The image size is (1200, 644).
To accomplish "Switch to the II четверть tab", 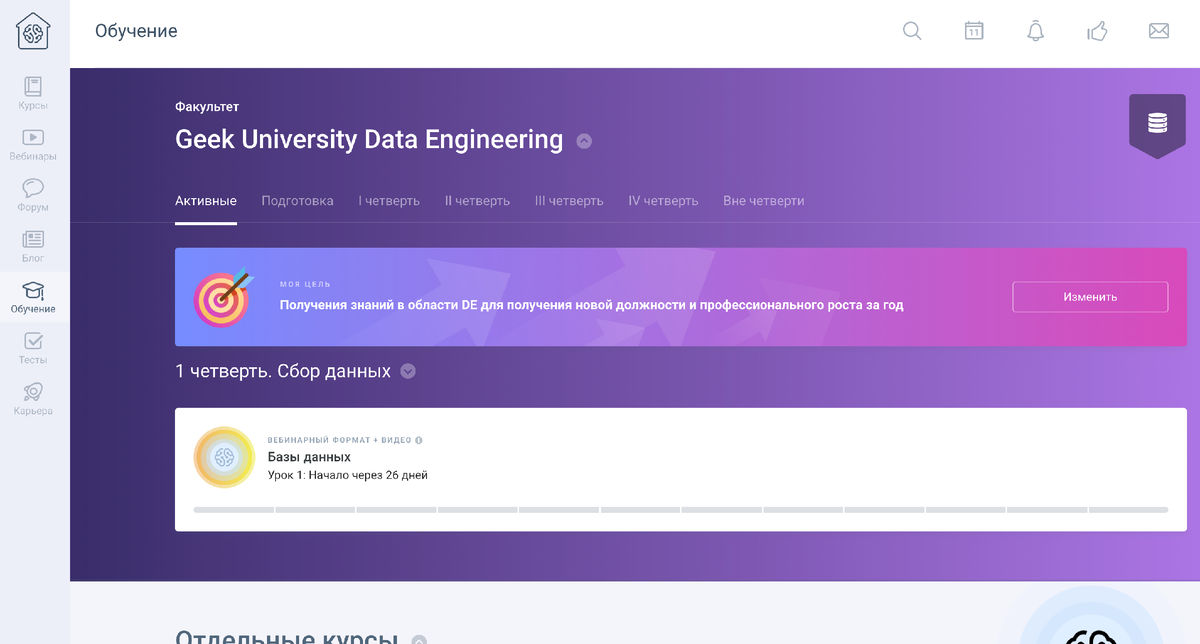I will [477, 201].
